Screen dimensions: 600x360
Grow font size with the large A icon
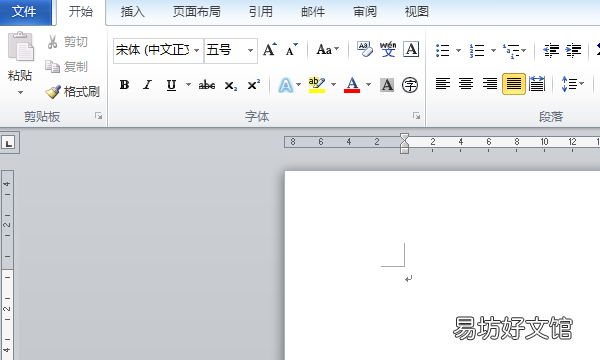[x=270, y=50]
